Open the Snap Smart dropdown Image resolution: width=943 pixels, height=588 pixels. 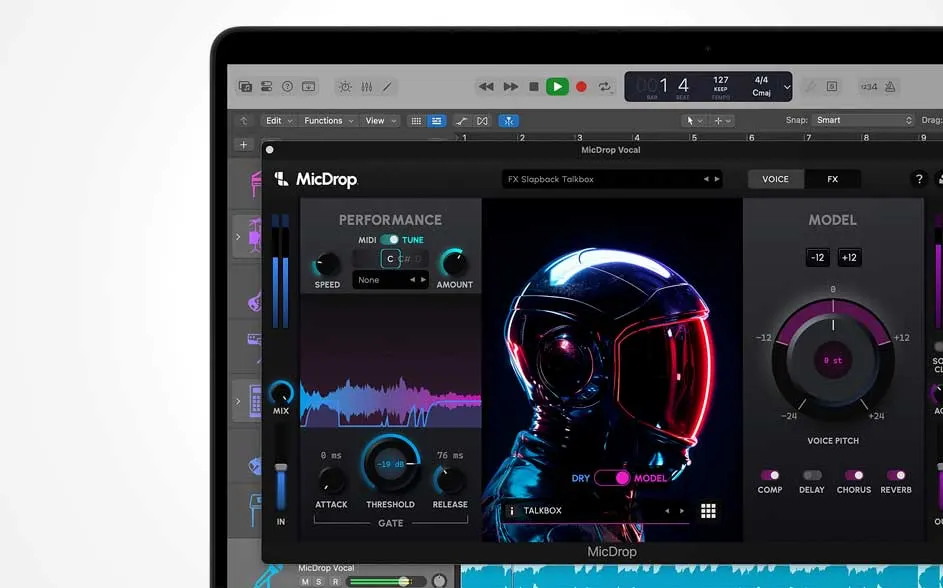click(x=862, y=119)
